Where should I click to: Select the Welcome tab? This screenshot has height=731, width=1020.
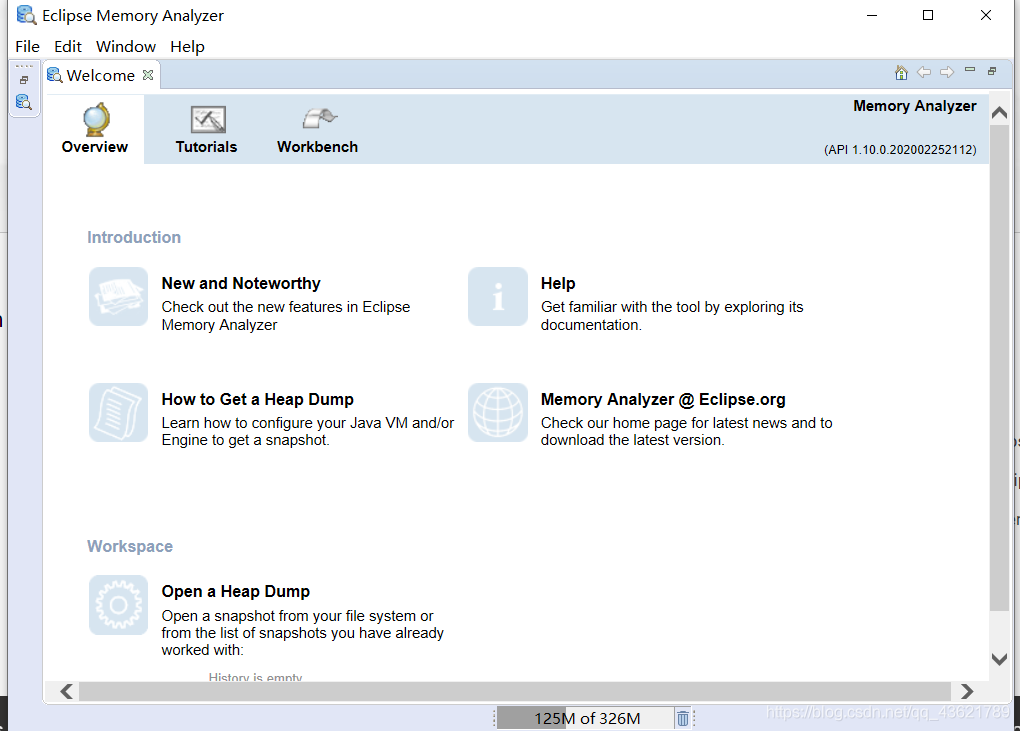[101, 75]
